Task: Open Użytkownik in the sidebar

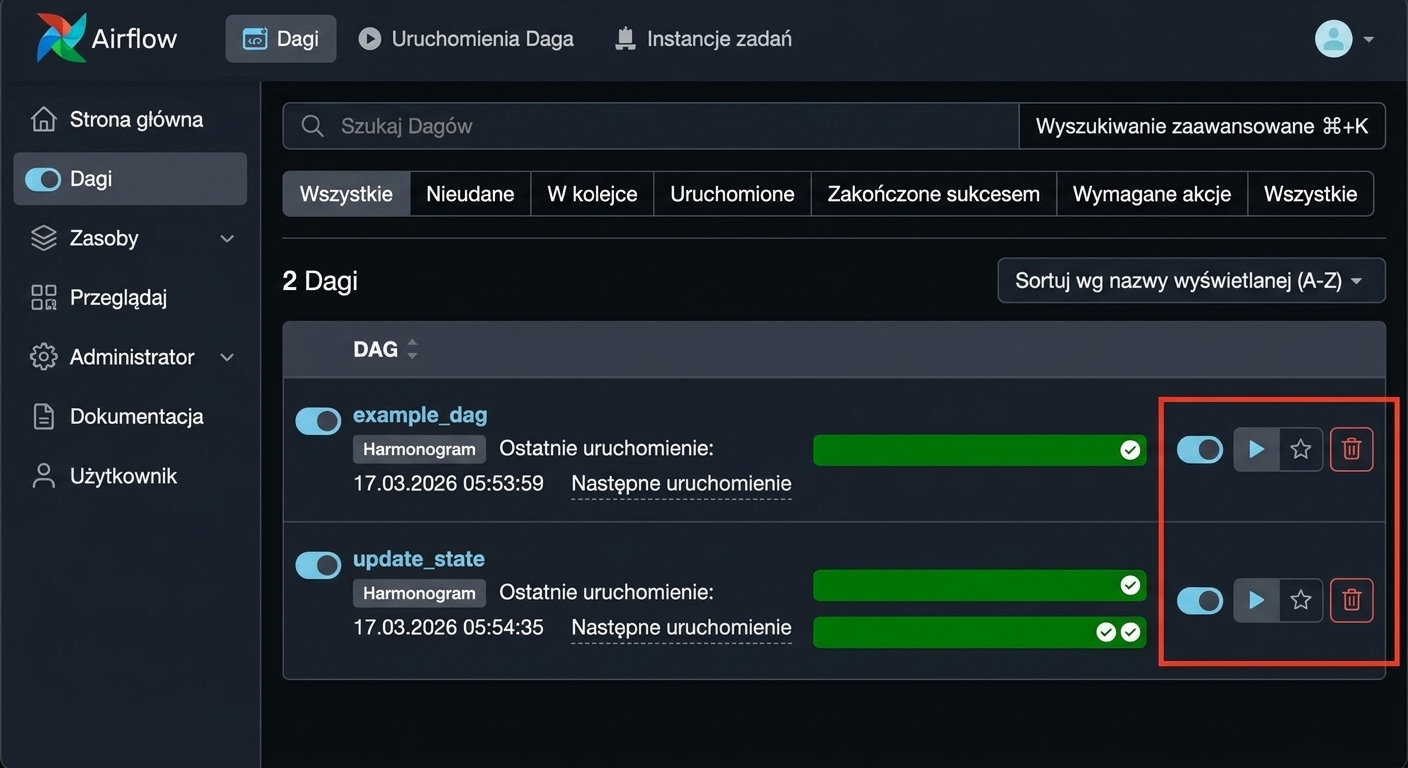Action: coord(130,476)
